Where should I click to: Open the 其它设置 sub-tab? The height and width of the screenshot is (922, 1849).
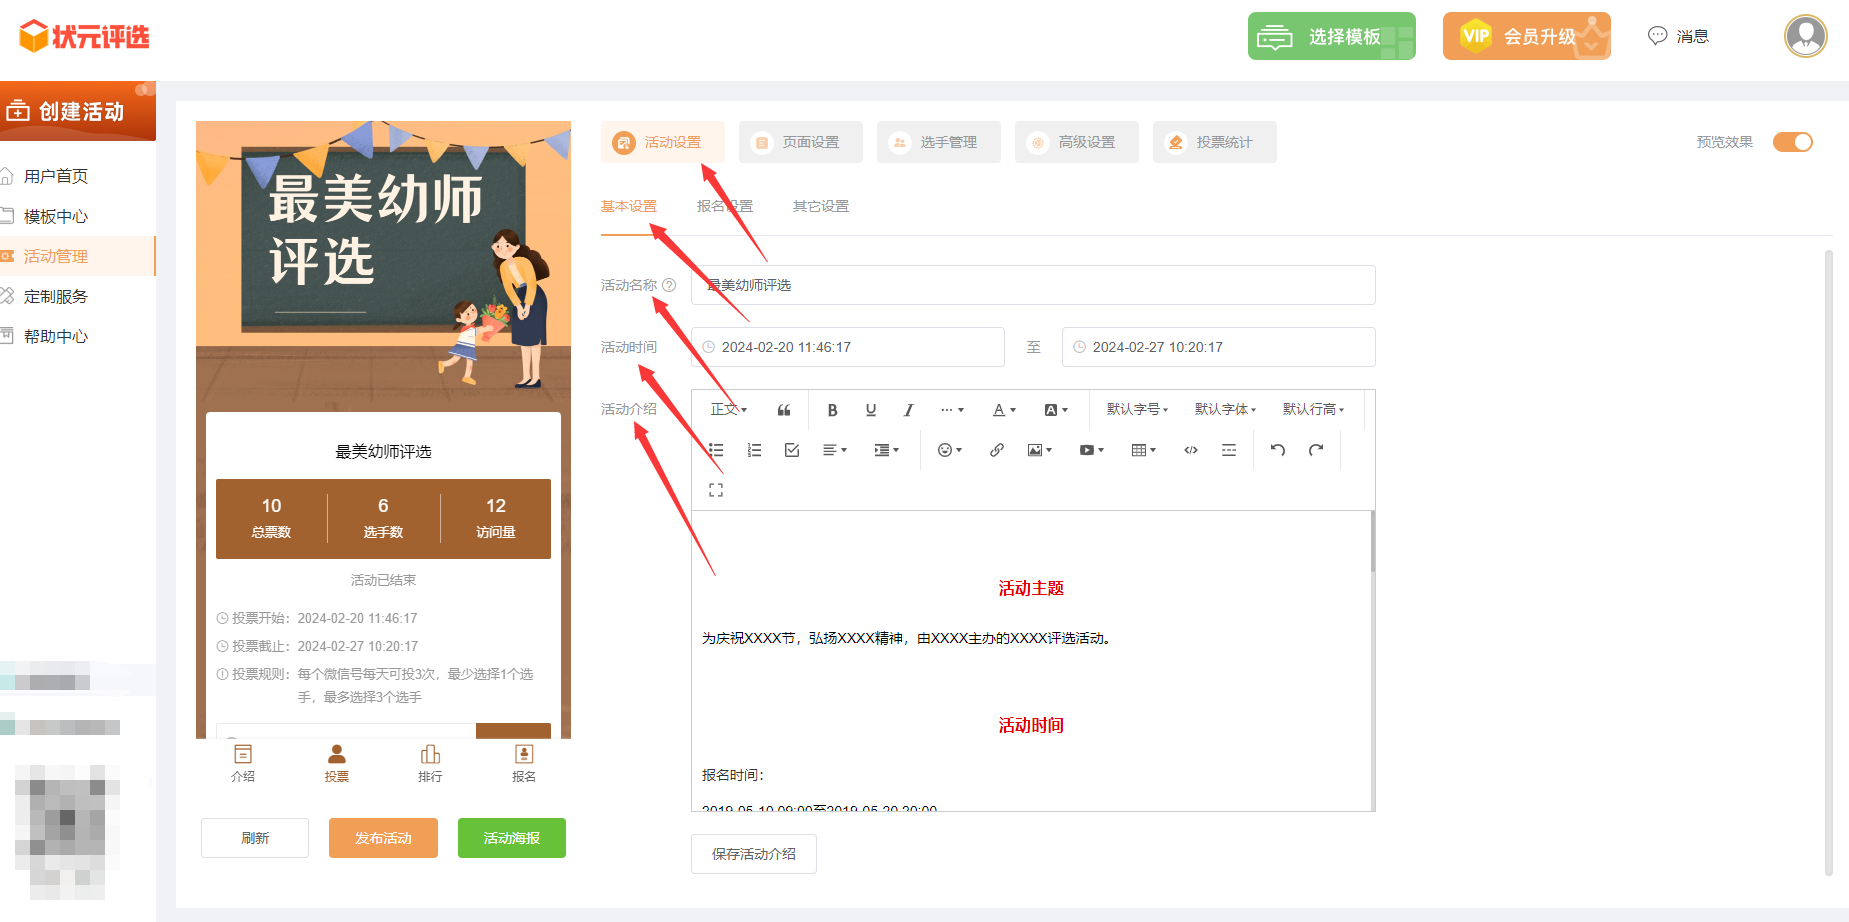click(820, 206)
